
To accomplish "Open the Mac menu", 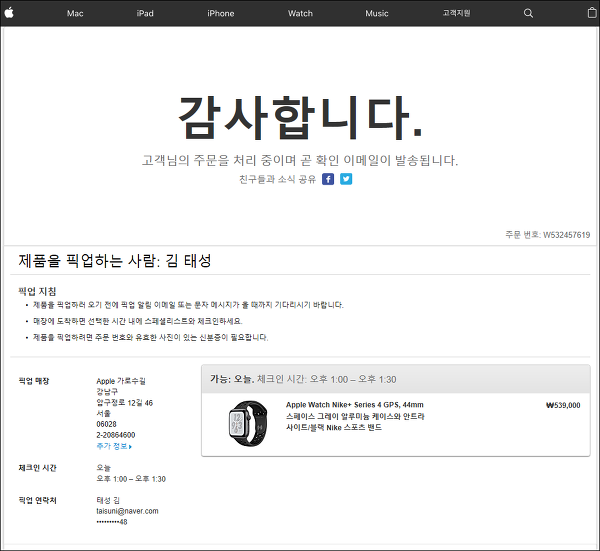I will [75, 13].
